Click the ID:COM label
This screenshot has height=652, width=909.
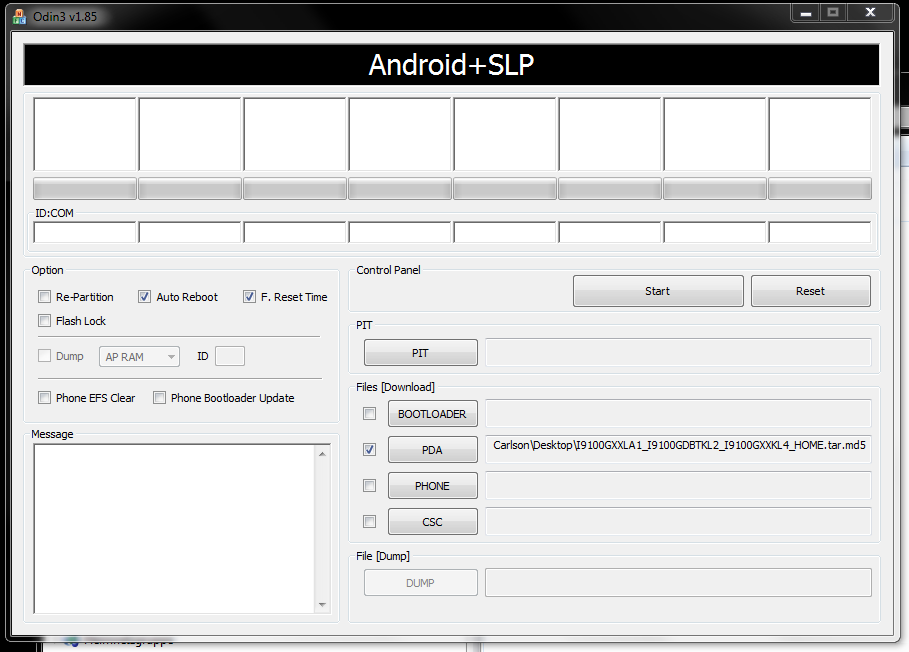[x=54, y=213]
